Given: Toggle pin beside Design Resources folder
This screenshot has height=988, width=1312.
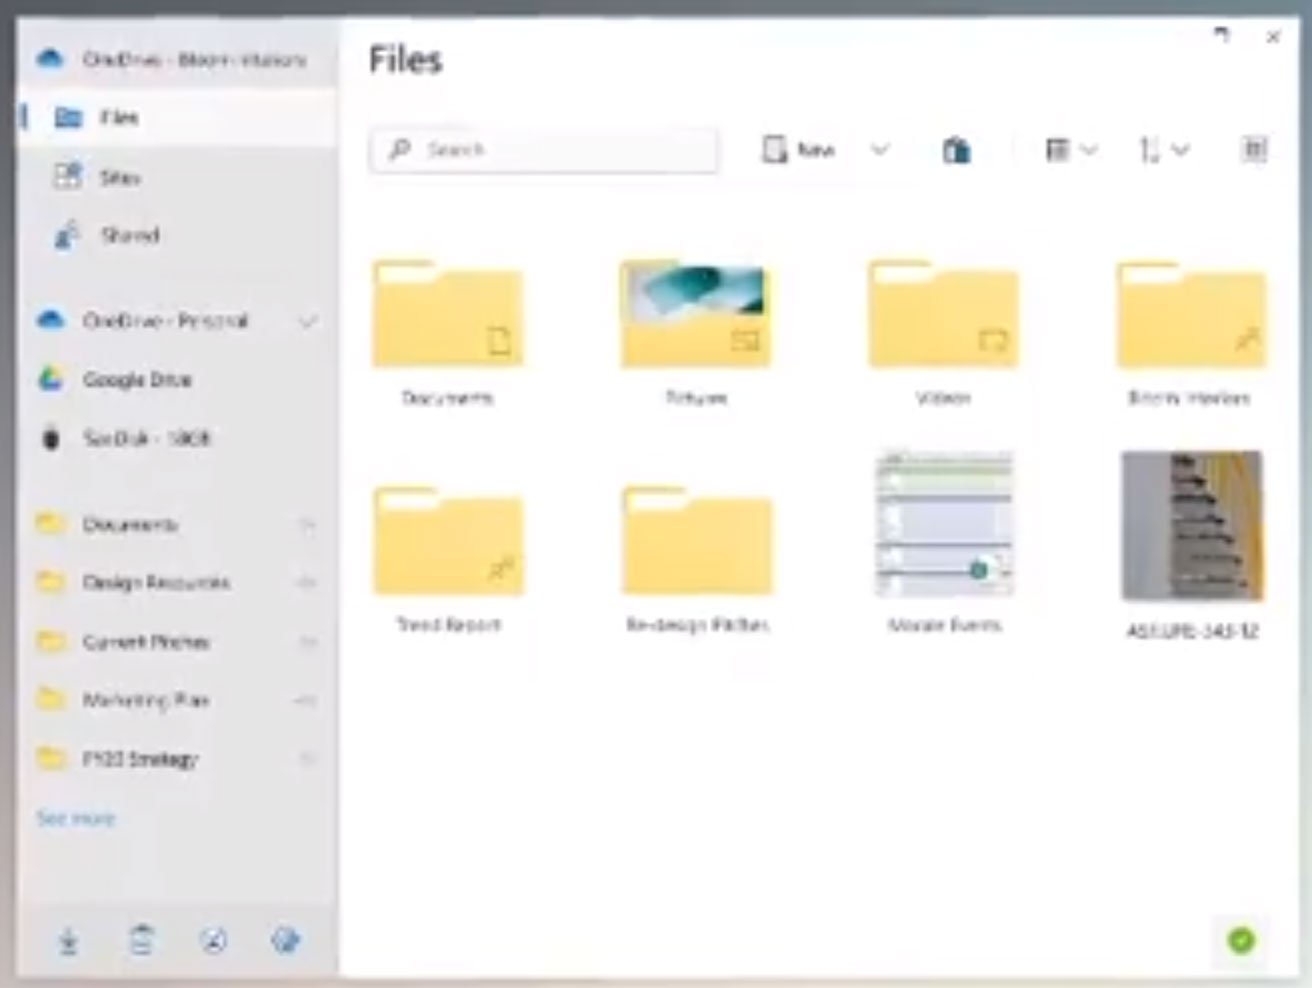Looking at the screenshot, I should (307, 583).
